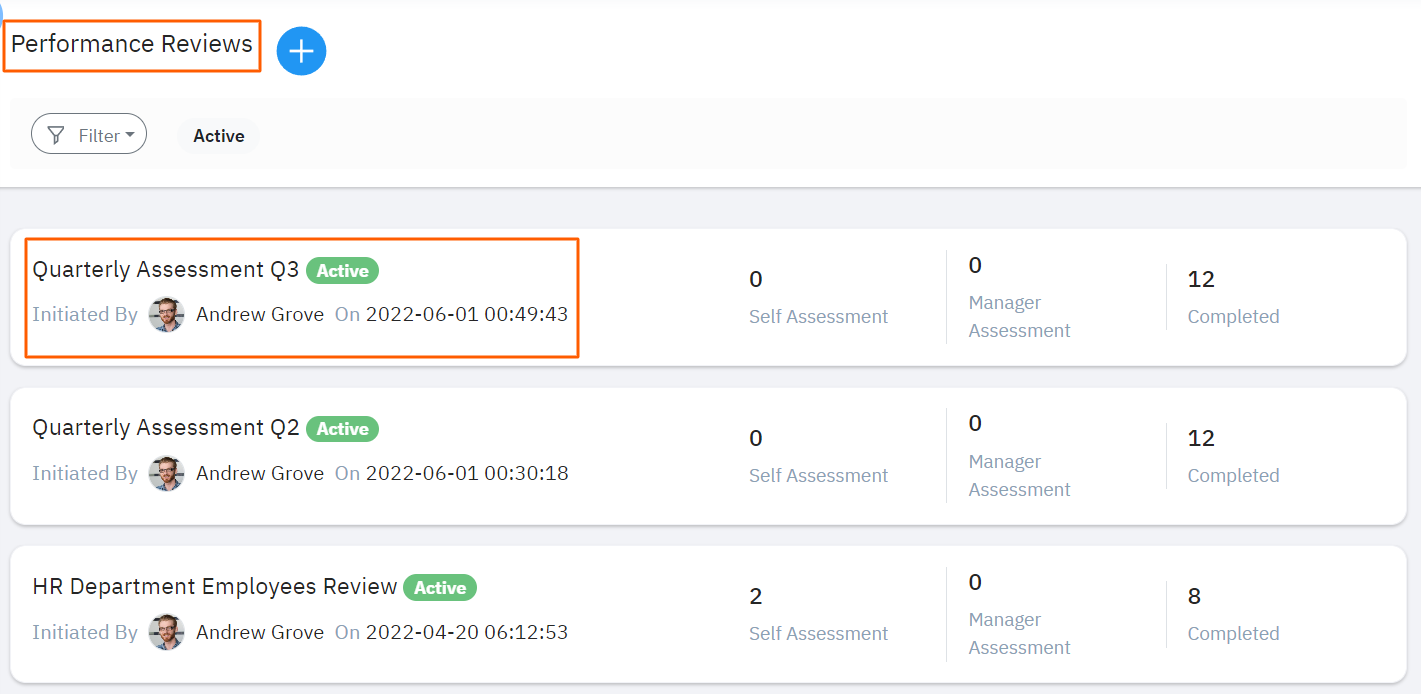Screen dimensions: 1421x694
Task: Click Andrew Grove avatar in HR review
Action: coord(166,632)
